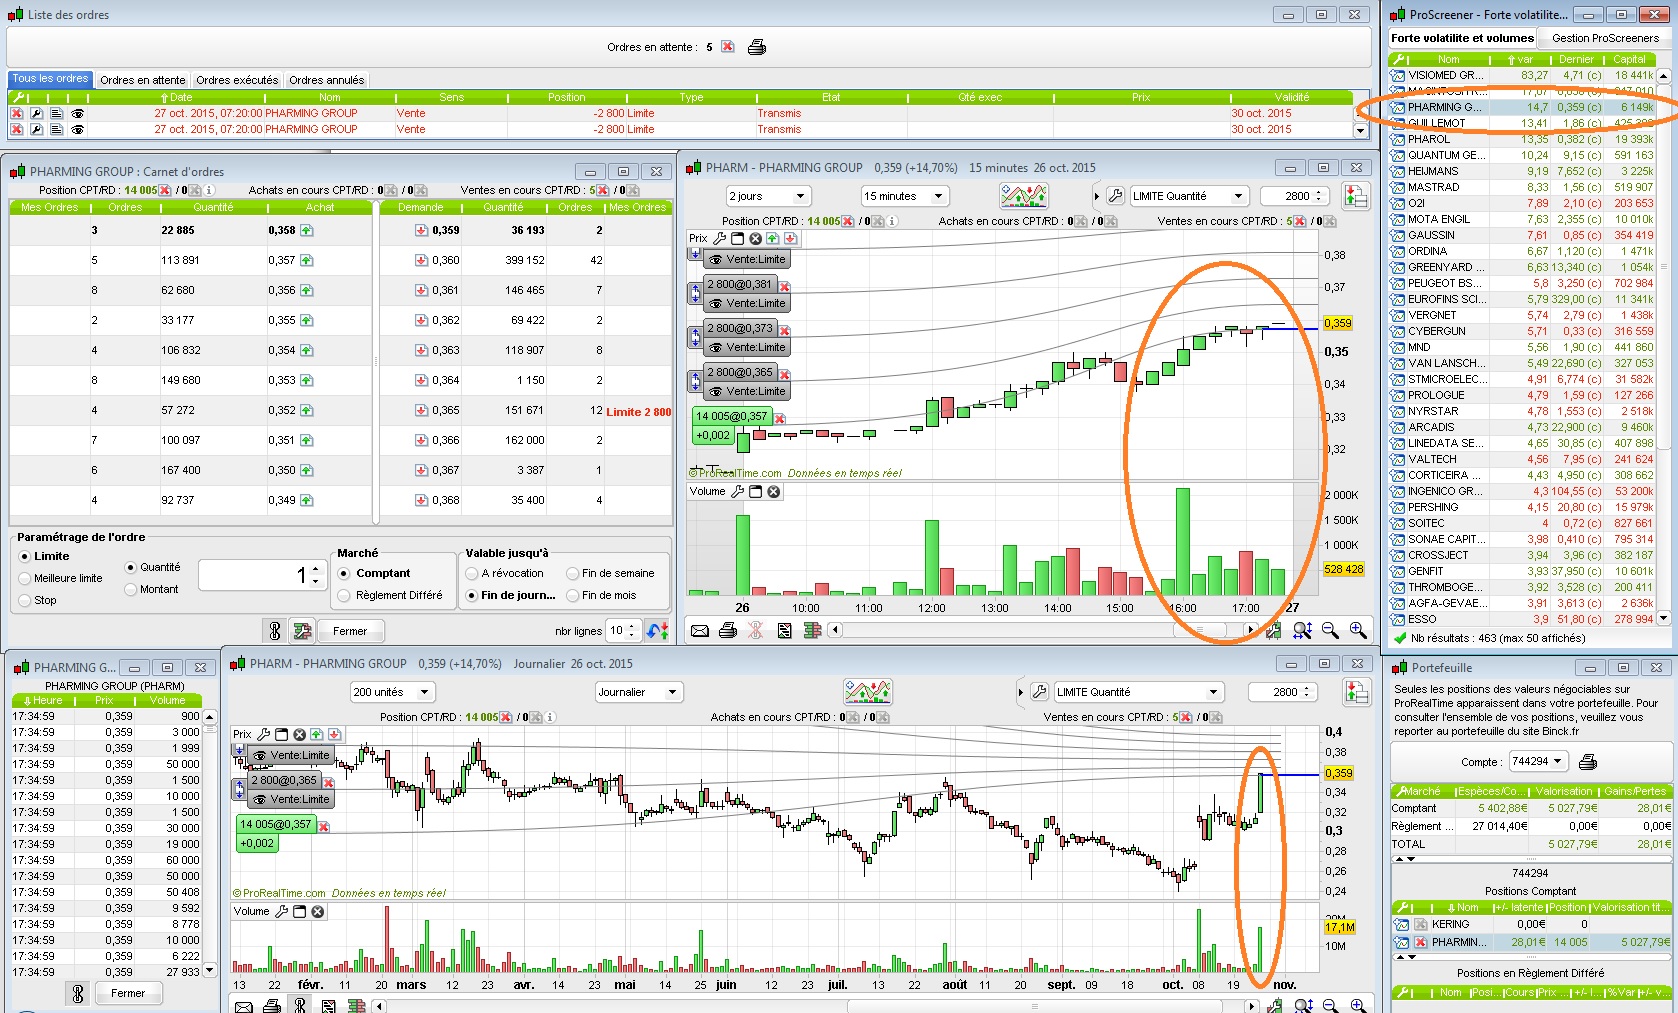
Task: Zoom in on the 15-minute chart
Action: point(1358,630)
